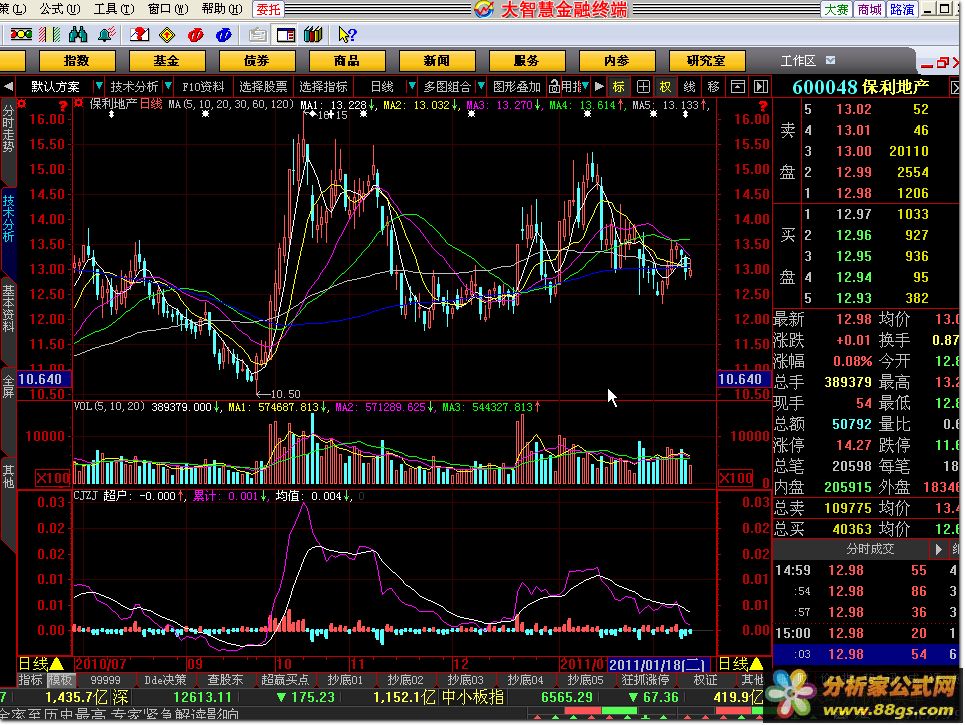Toggle the 移 move button
The width and height of the screenshot is (965, 725).
713,86
